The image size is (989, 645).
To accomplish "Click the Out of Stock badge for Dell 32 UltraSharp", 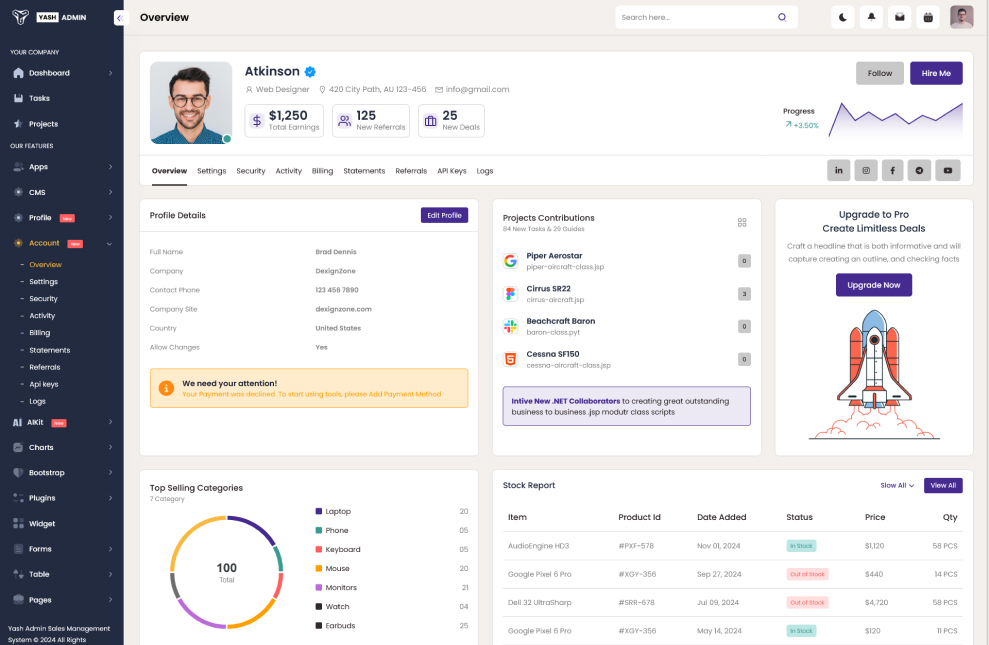I will [x=807, y=603].
